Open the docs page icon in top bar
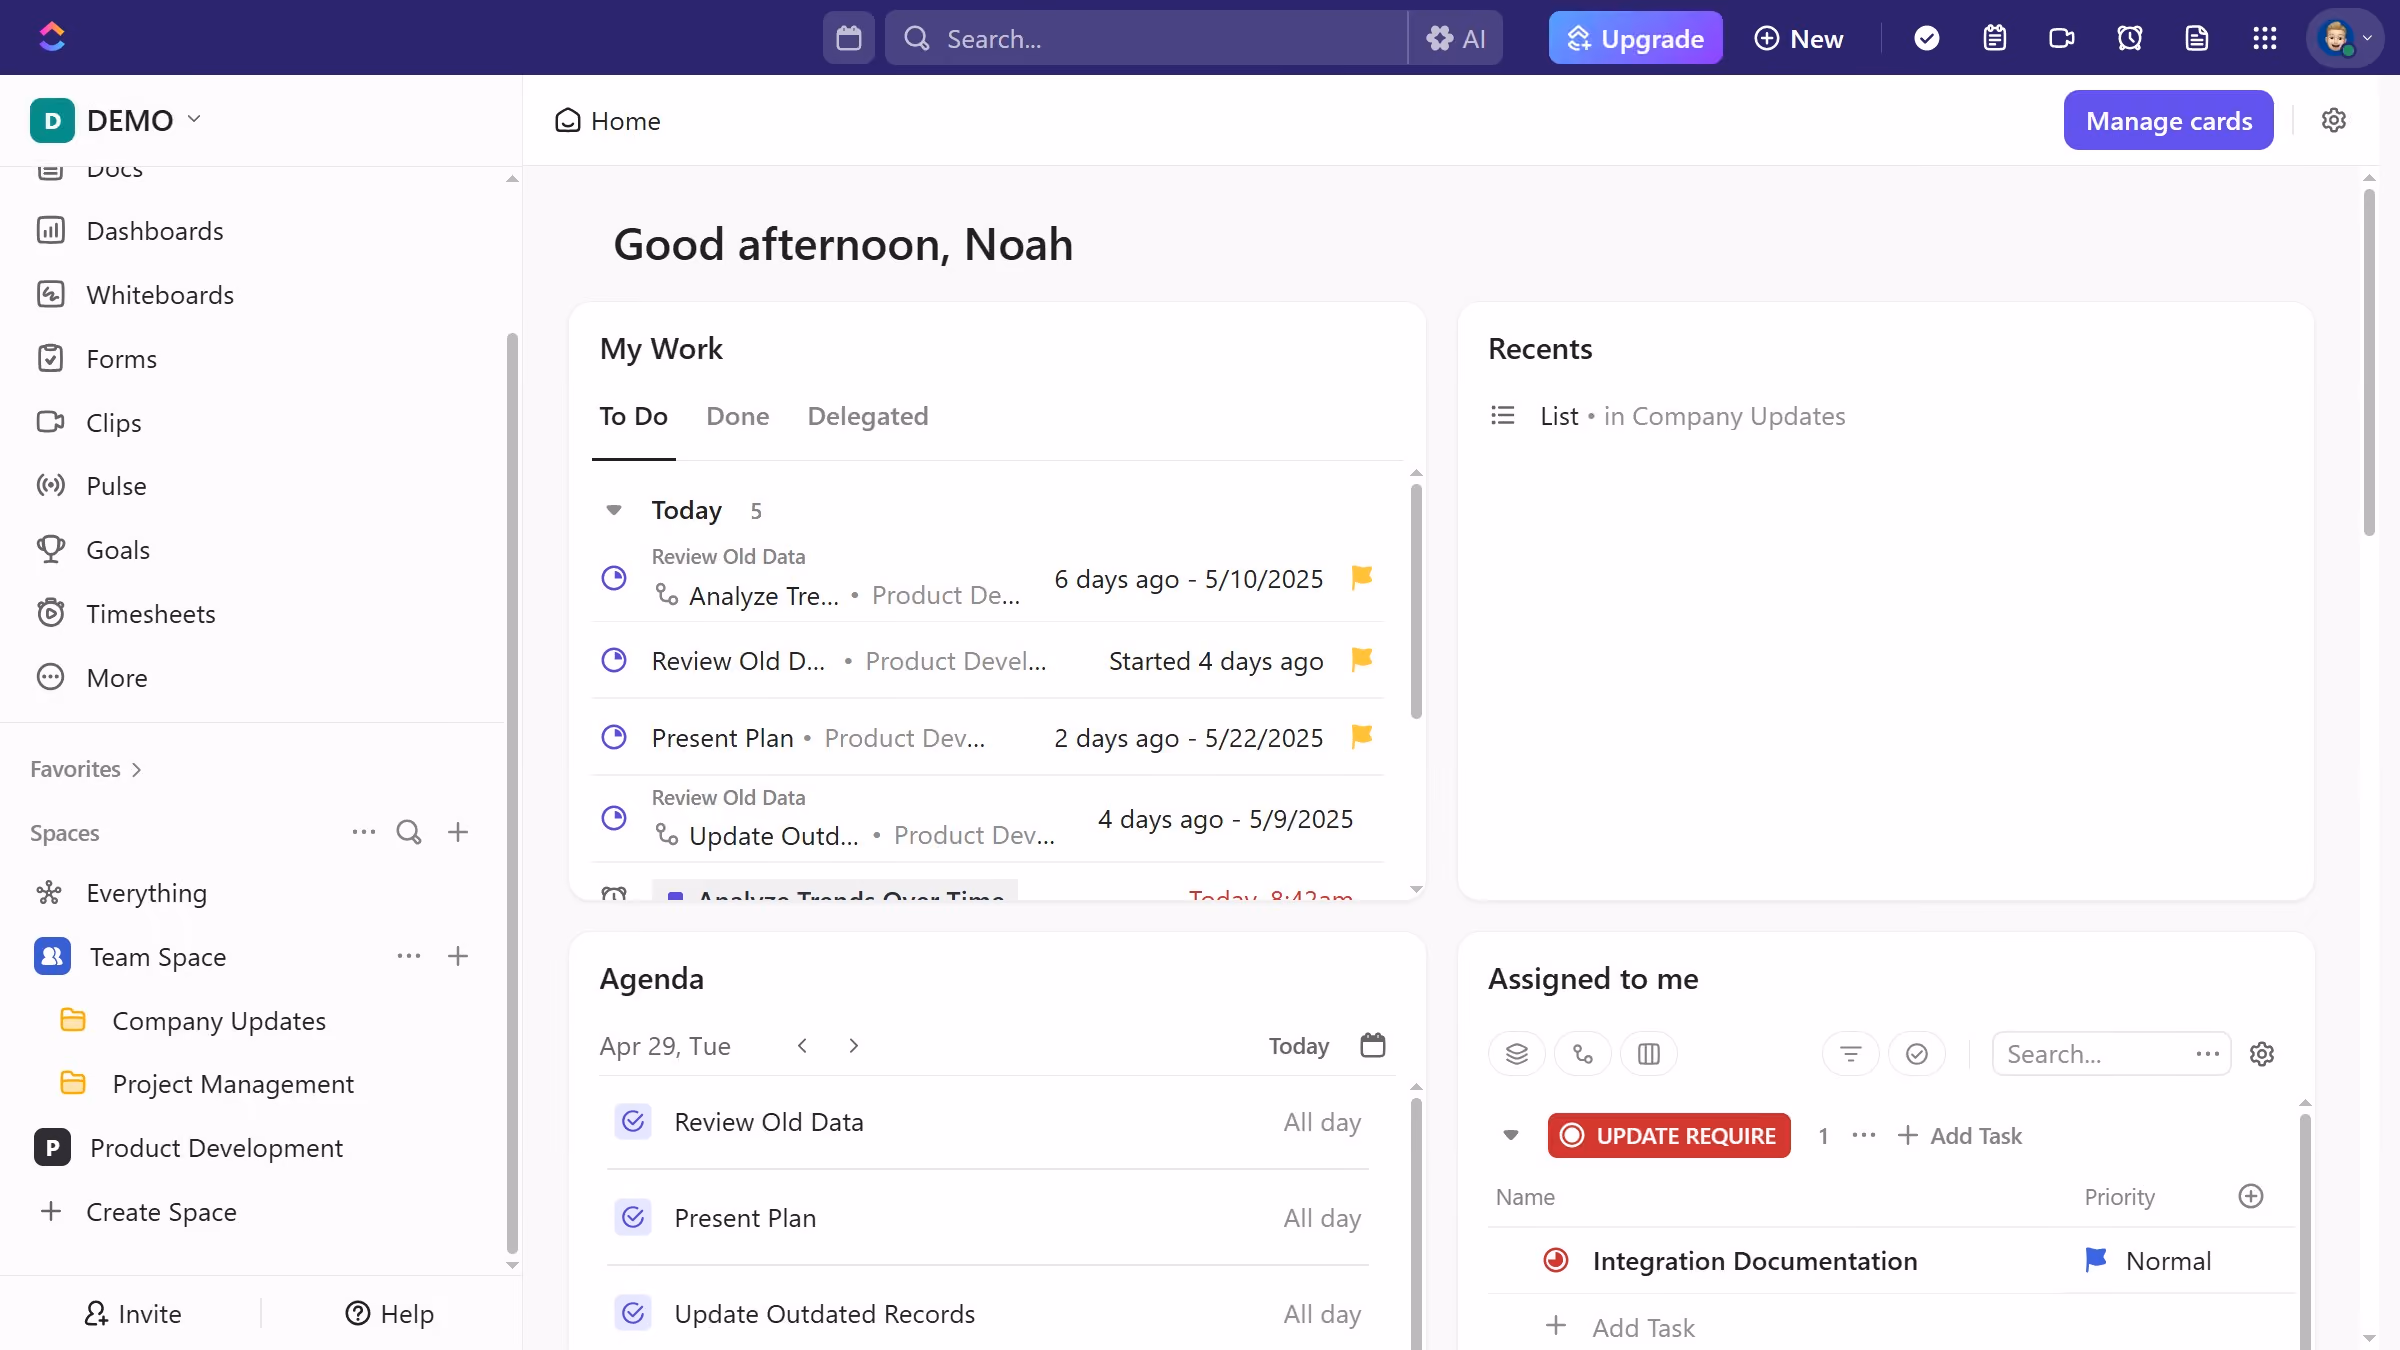Image resolution: width=2400 pixels, height=1350 pixels. (2197, 38)
